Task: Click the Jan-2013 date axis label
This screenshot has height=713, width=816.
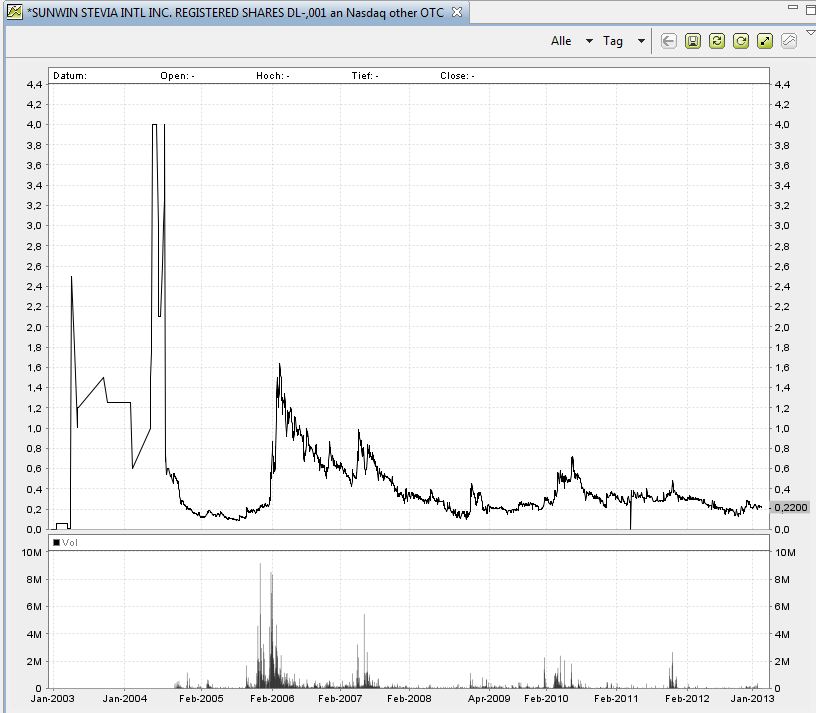Action: coord(753,698)
